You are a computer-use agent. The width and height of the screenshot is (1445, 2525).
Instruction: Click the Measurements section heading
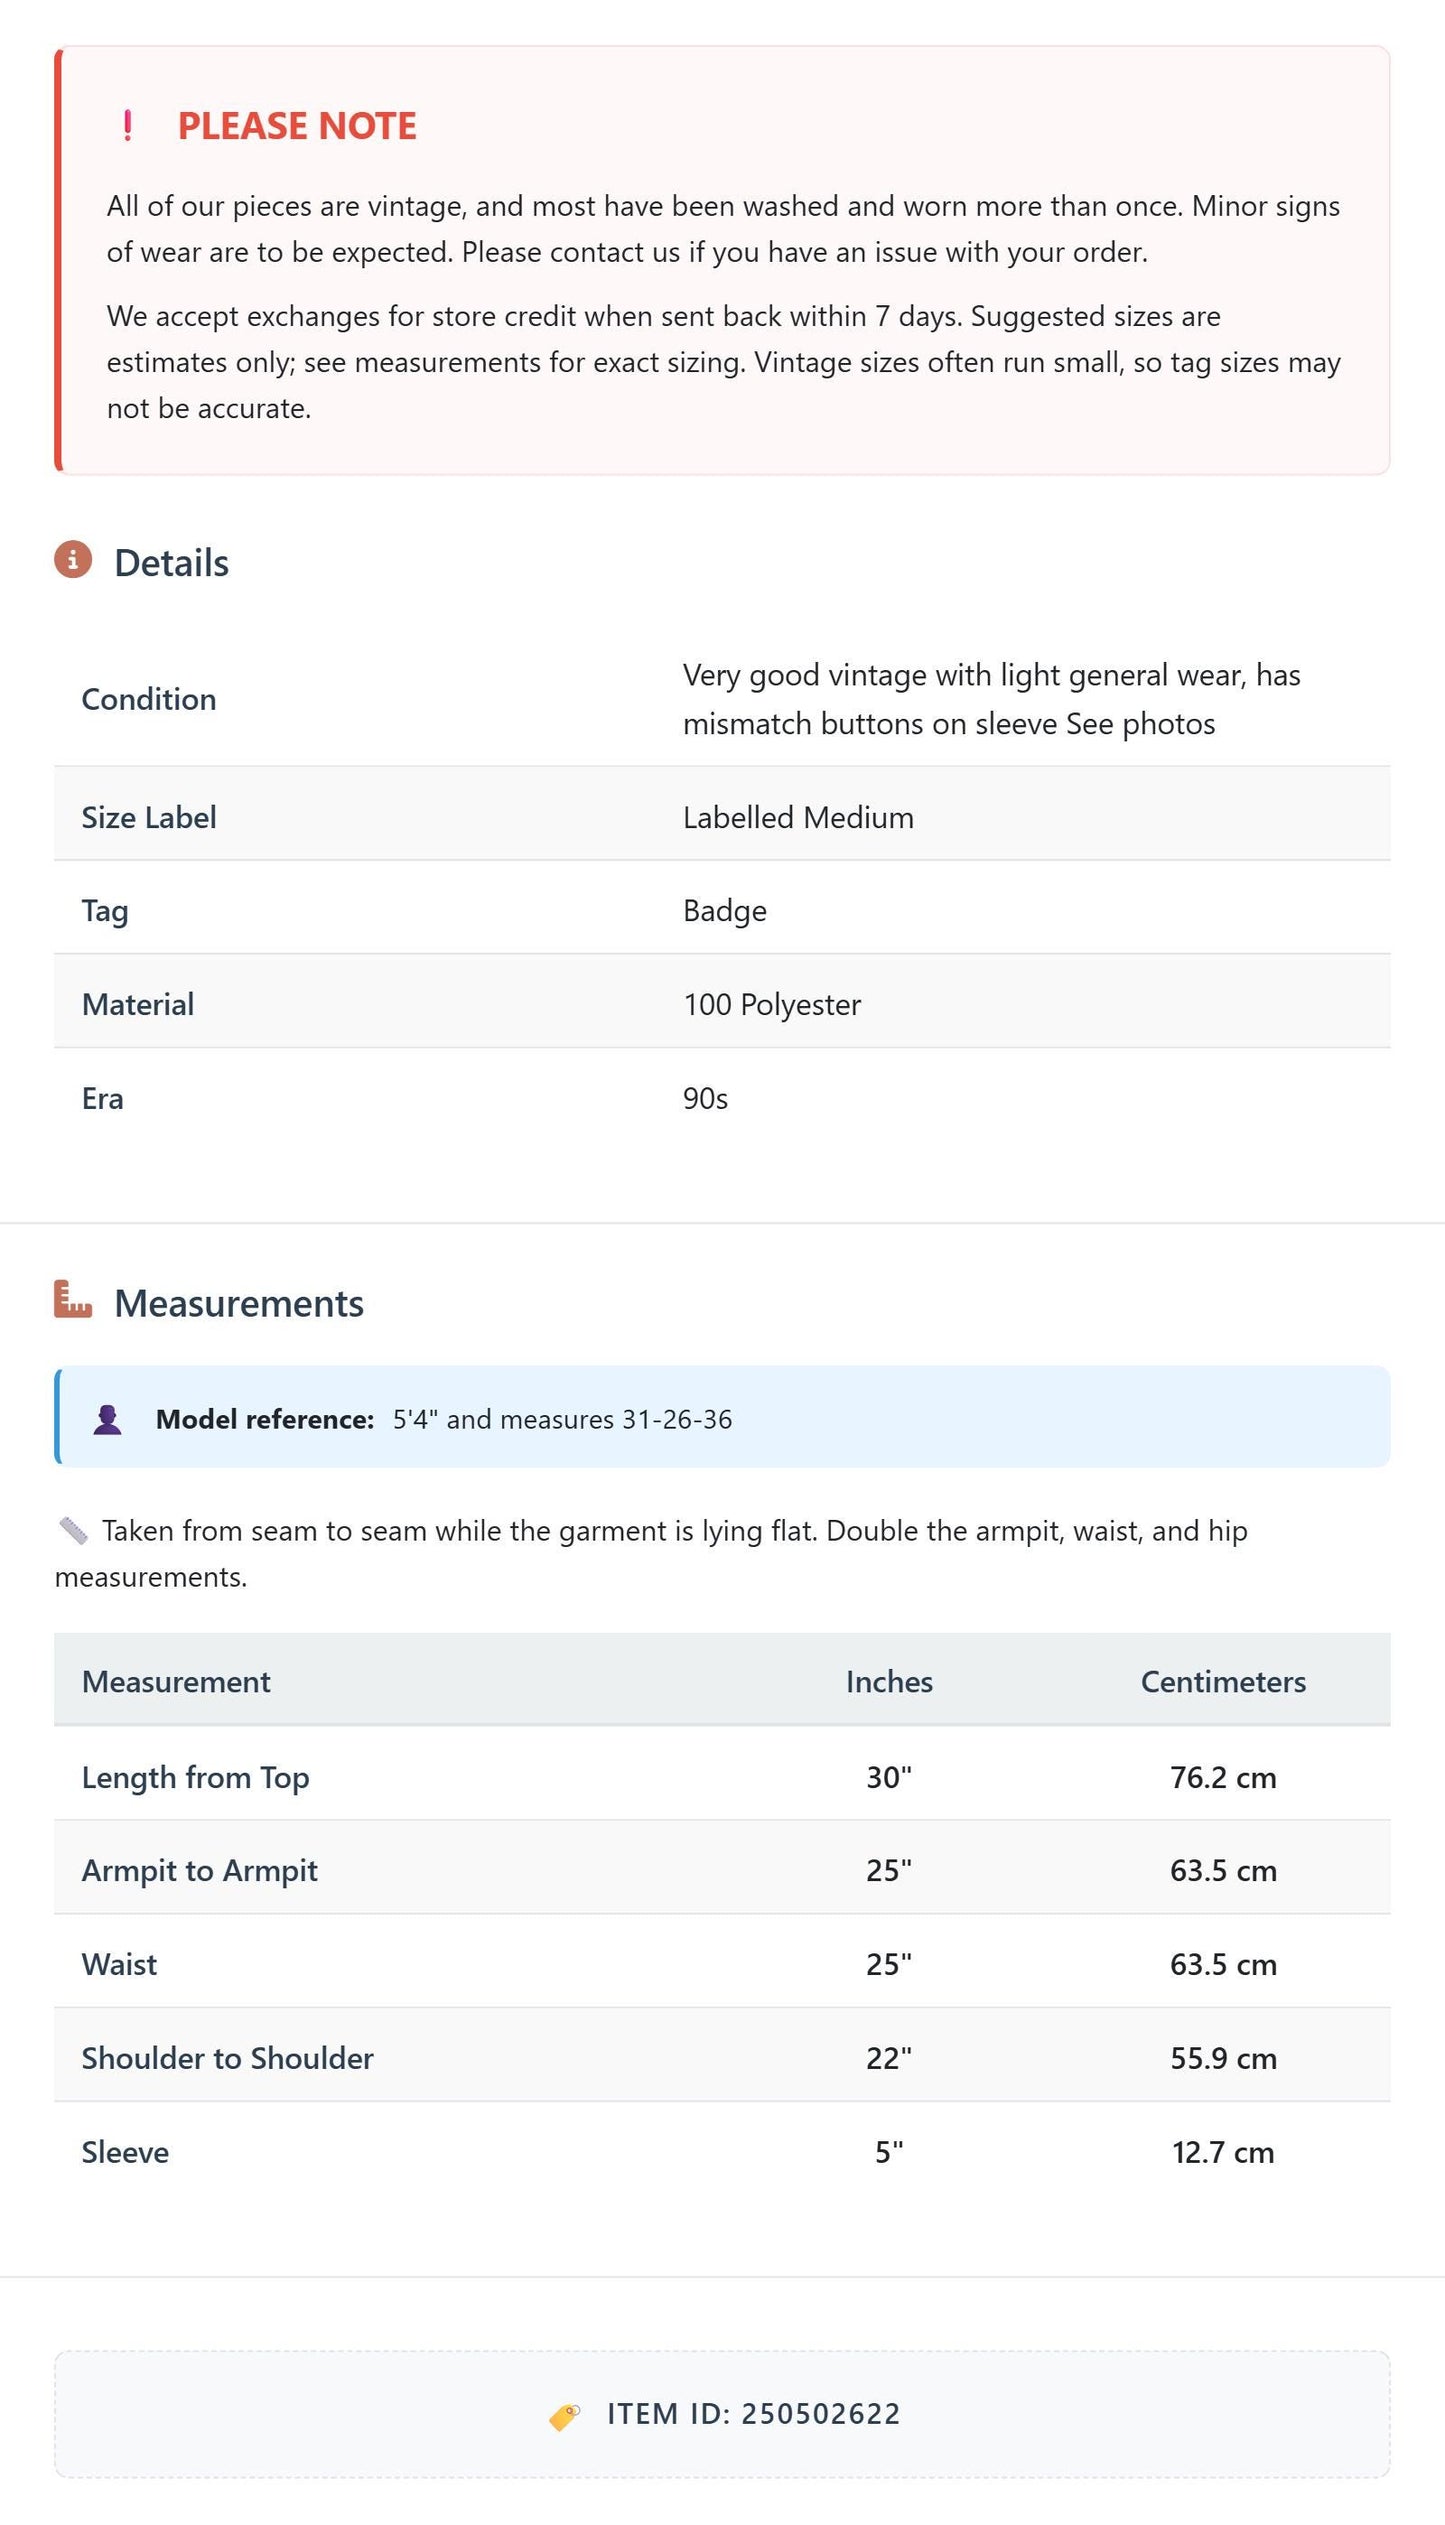click(x=239, y=1303)
